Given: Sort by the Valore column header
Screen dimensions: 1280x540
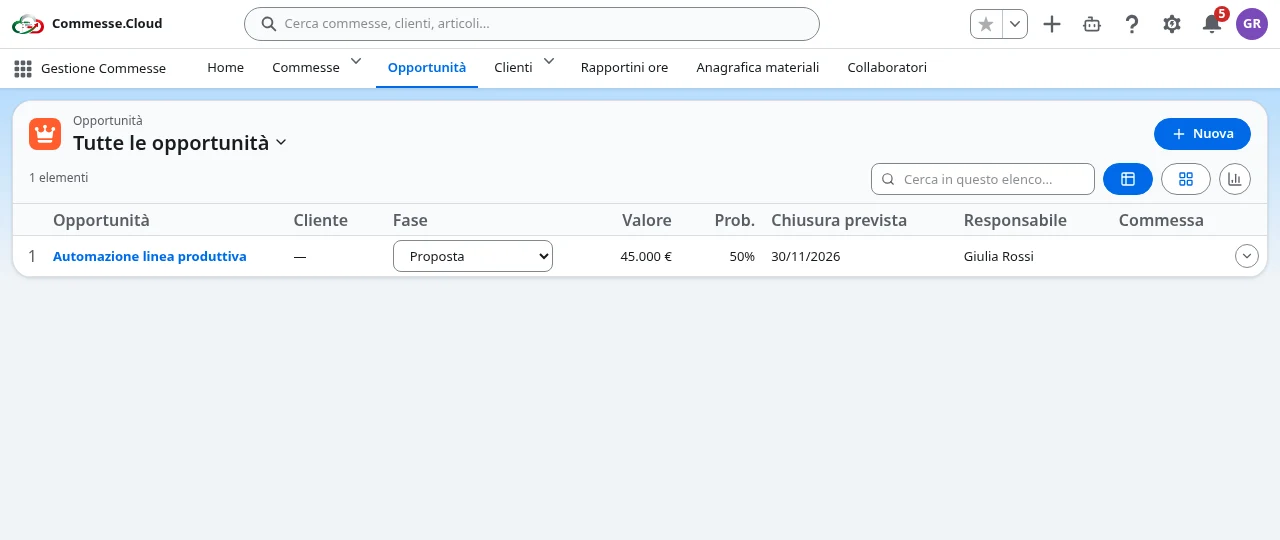Looking at the screenshot, I should [647, 220].
